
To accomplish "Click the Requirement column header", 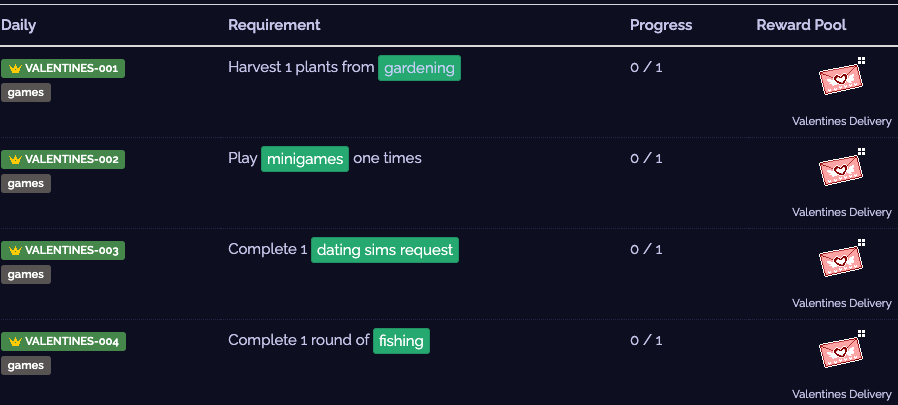I will point(274,25).
